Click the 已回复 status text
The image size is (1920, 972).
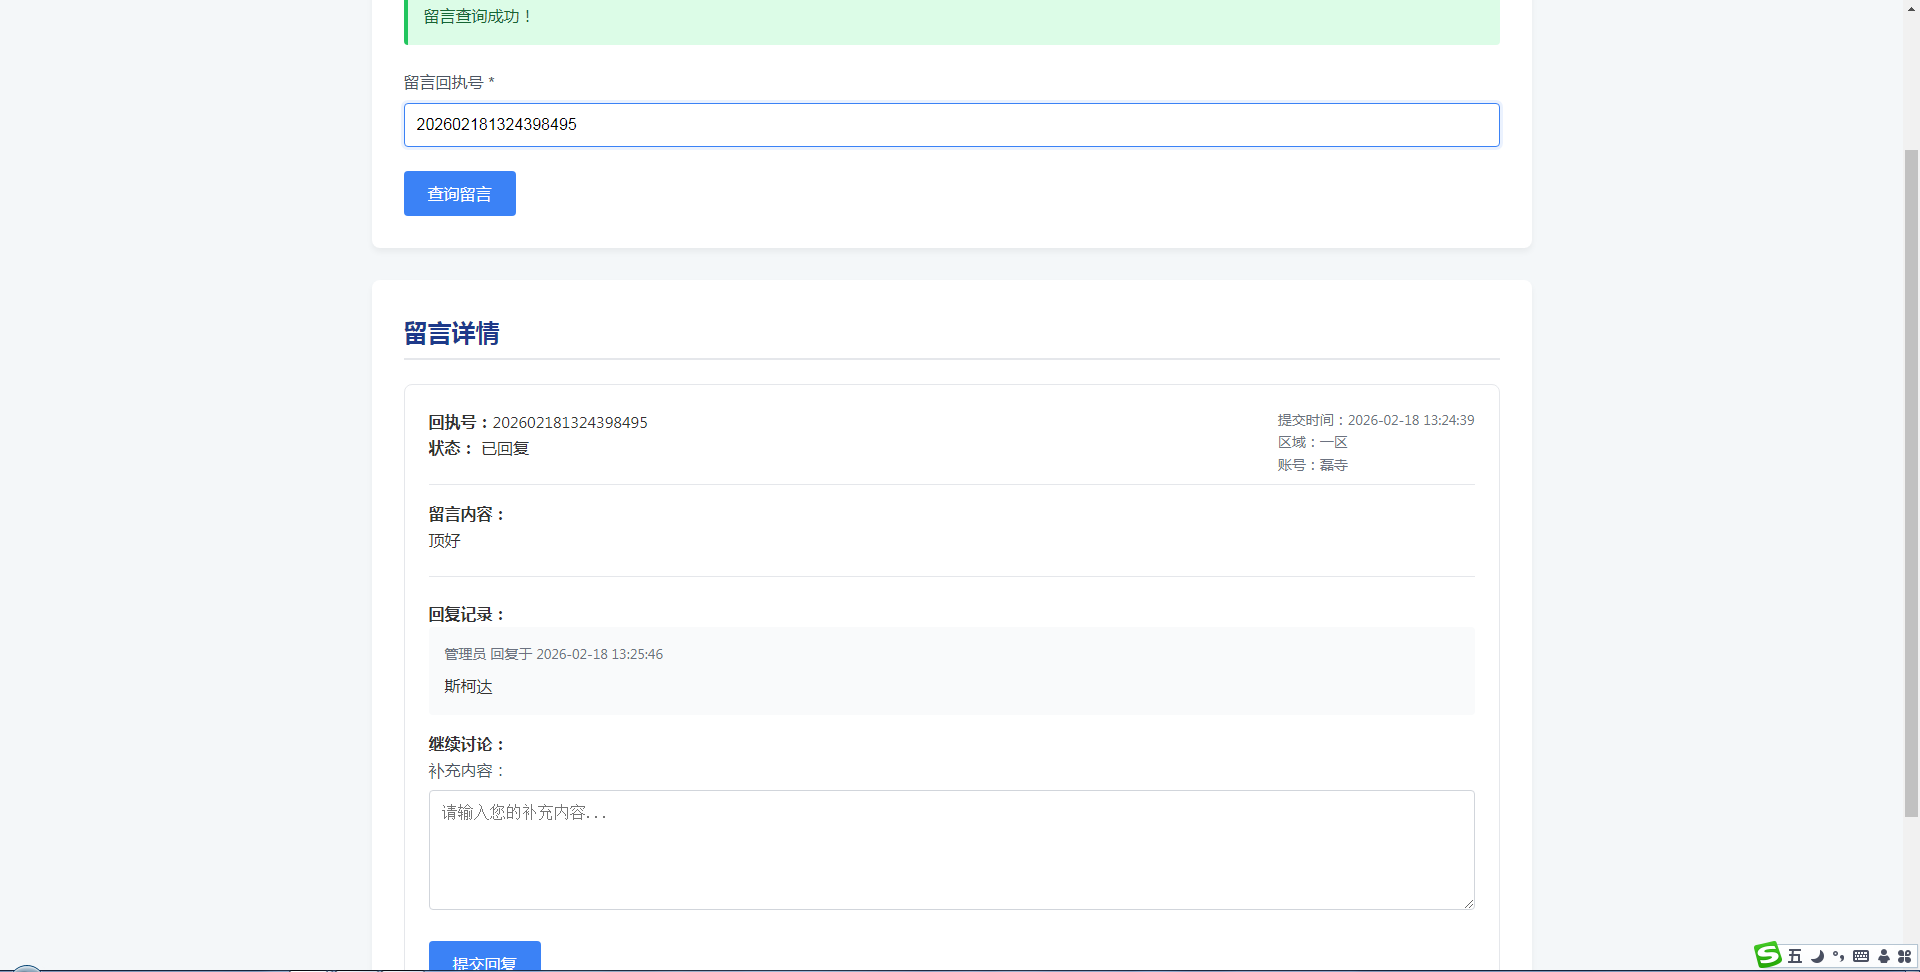[x=505, y=449]
